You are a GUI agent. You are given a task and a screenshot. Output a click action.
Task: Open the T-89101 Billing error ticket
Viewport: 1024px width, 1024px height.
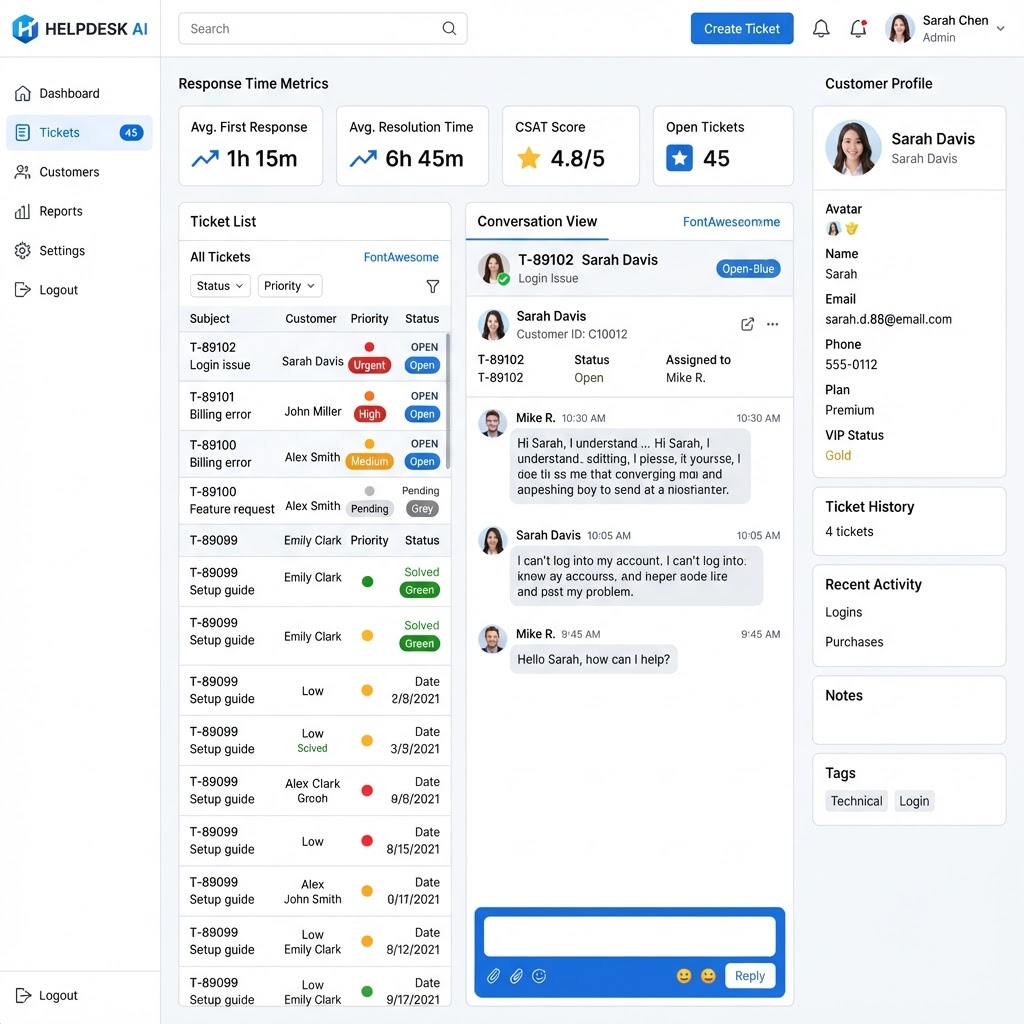(x=315, y=406)
